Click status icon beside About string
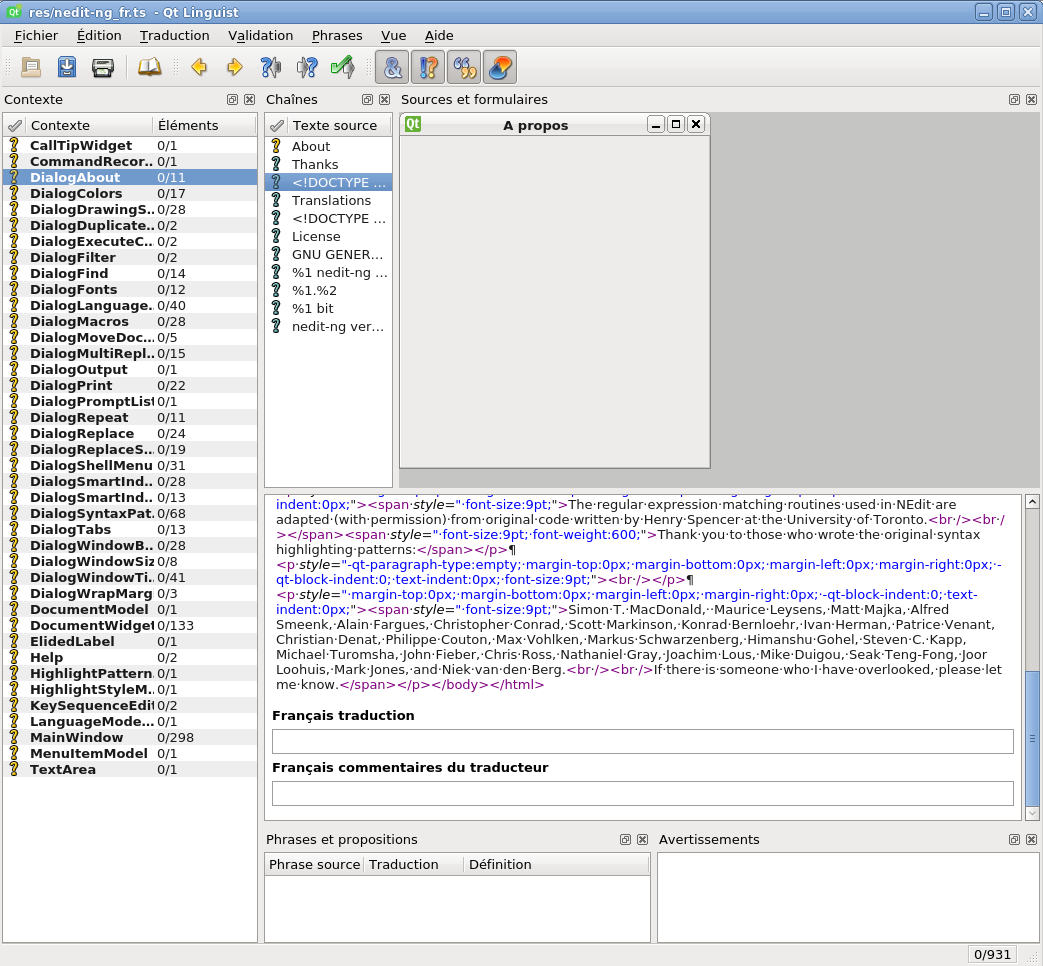The height and width of the screenshot is (966, 1043). [277, 146]
